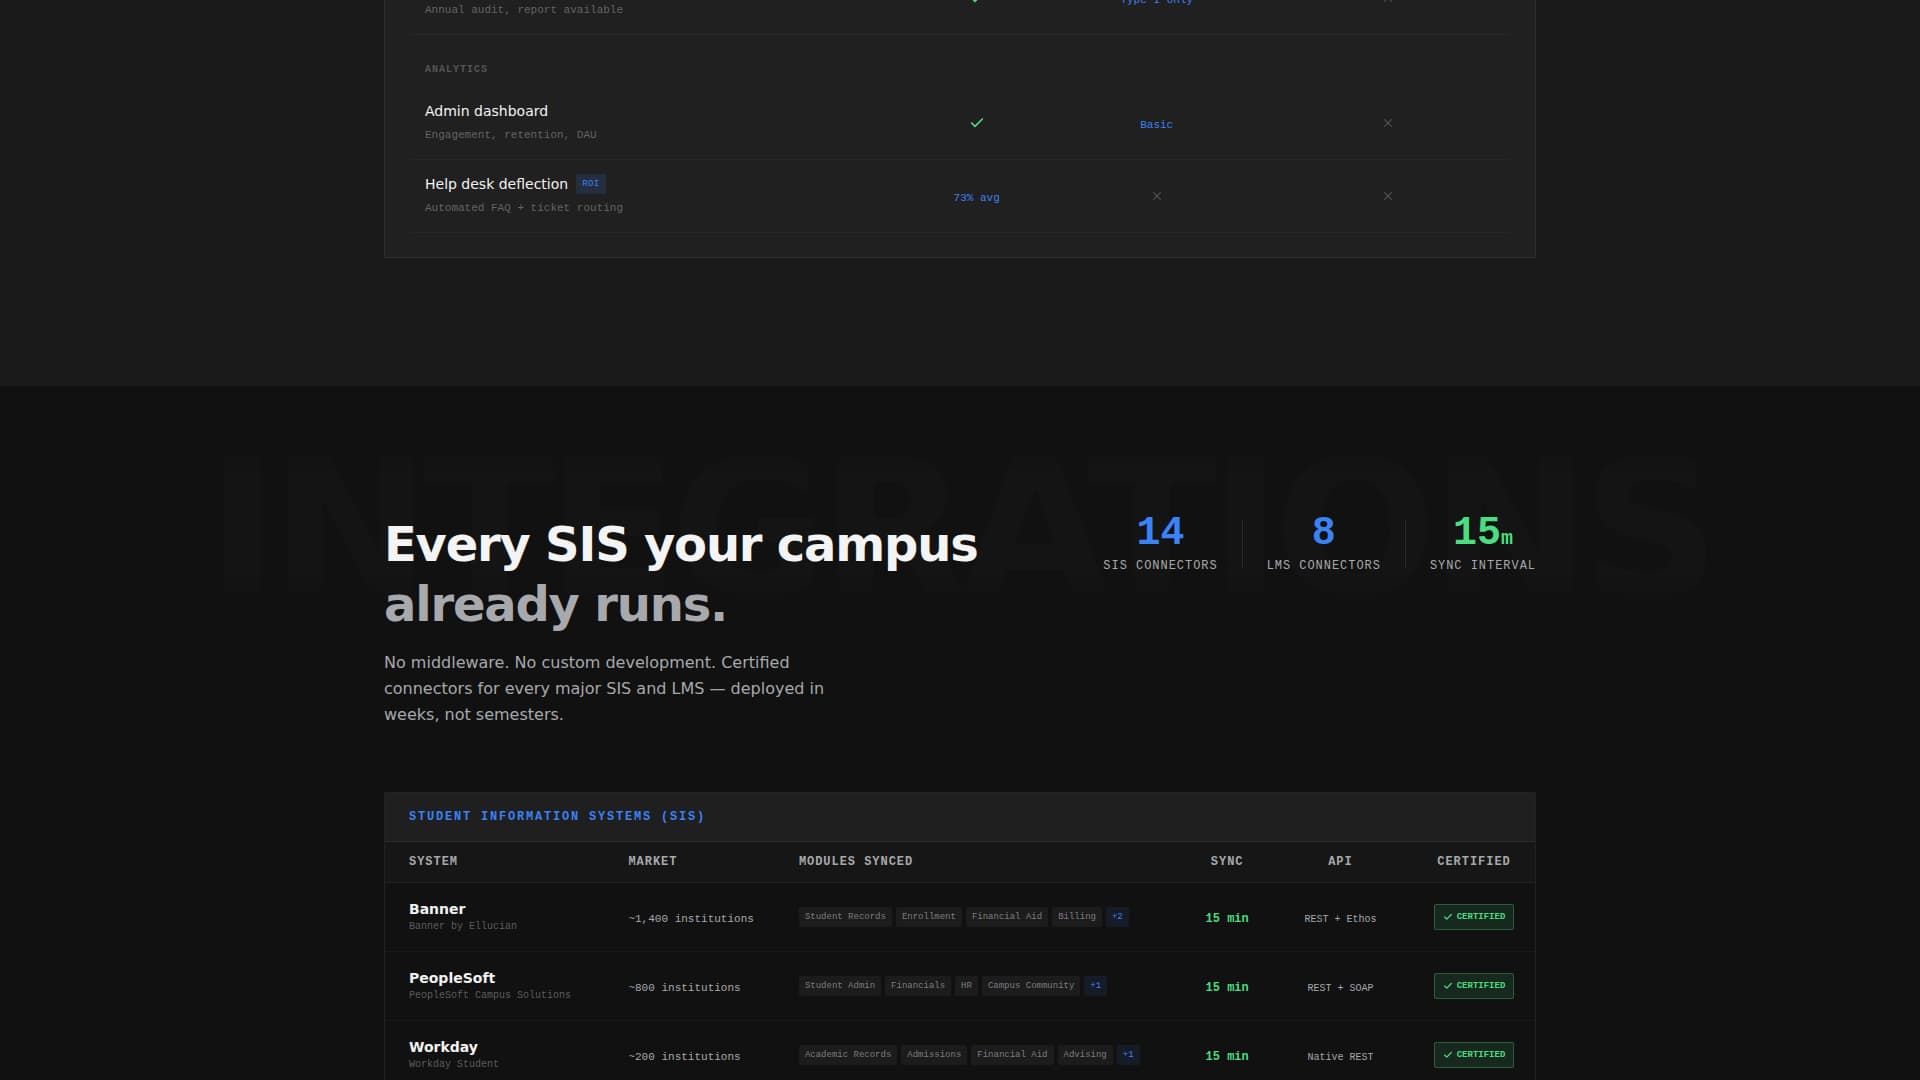Click the 14 SIS Connectors stat
The image size is (1920, 1080).
[x=1160, y=543]
